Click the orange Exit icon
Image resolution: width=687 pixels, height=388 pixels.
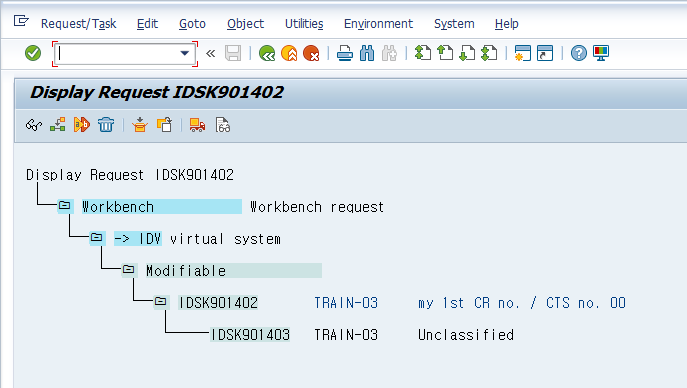coord(289,53)
